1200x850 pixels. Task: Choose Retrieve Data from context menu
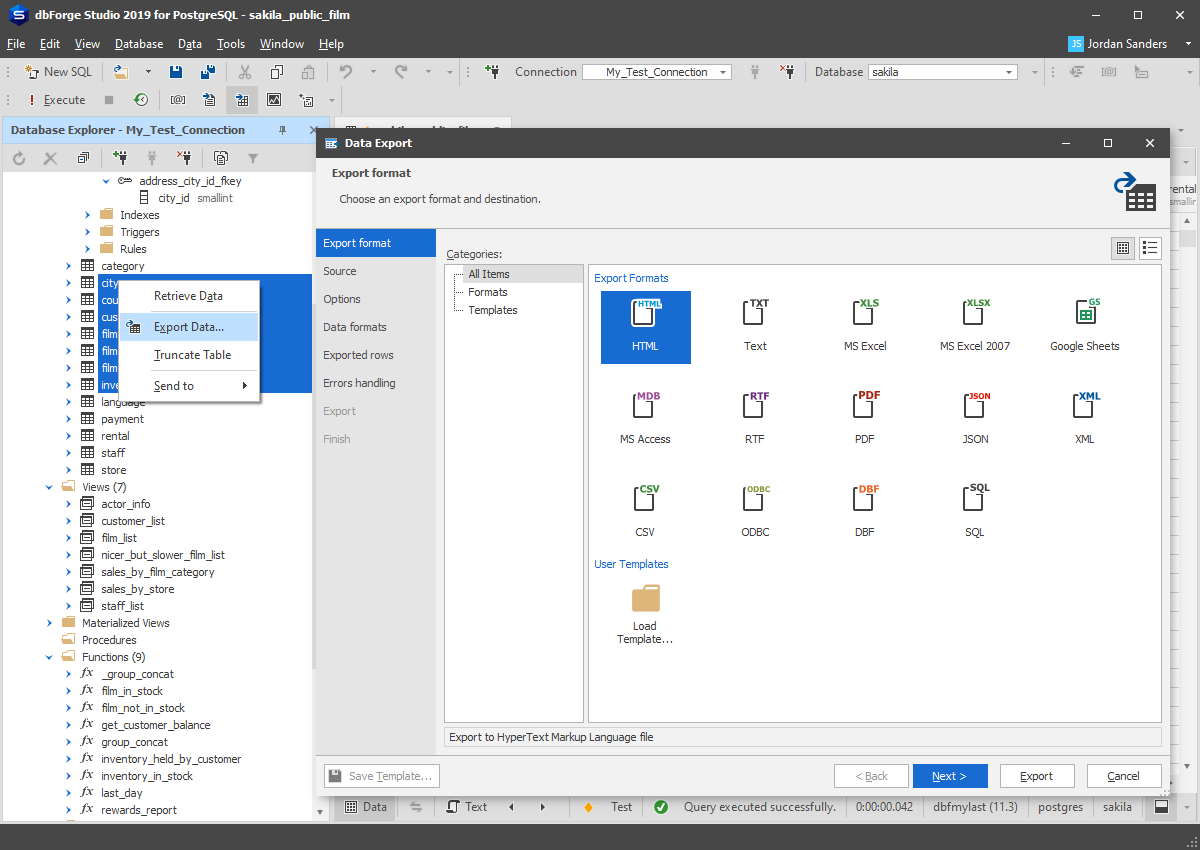point(188,296)
